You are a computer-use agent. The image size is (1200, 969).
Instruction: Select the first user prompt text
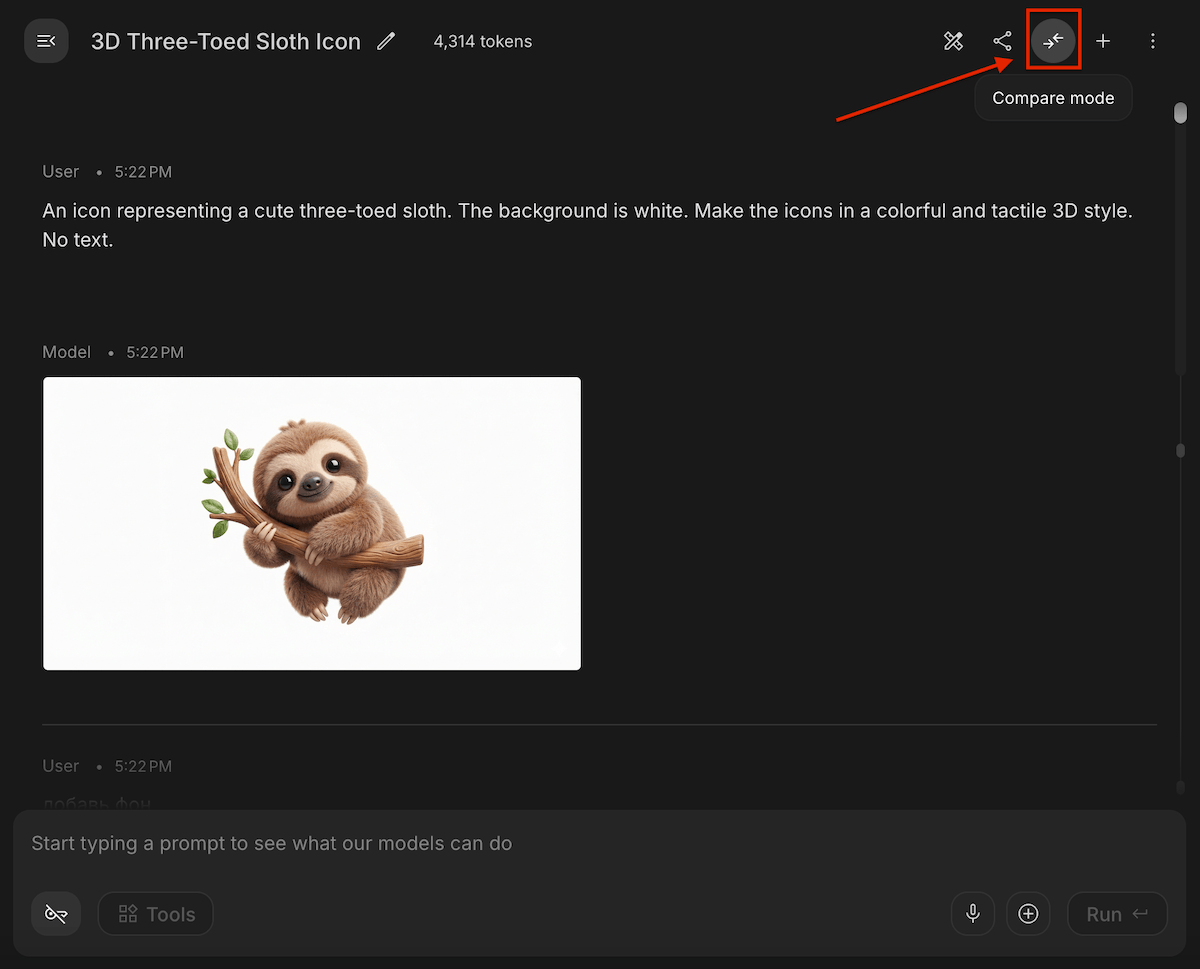[x=587, y=225]
